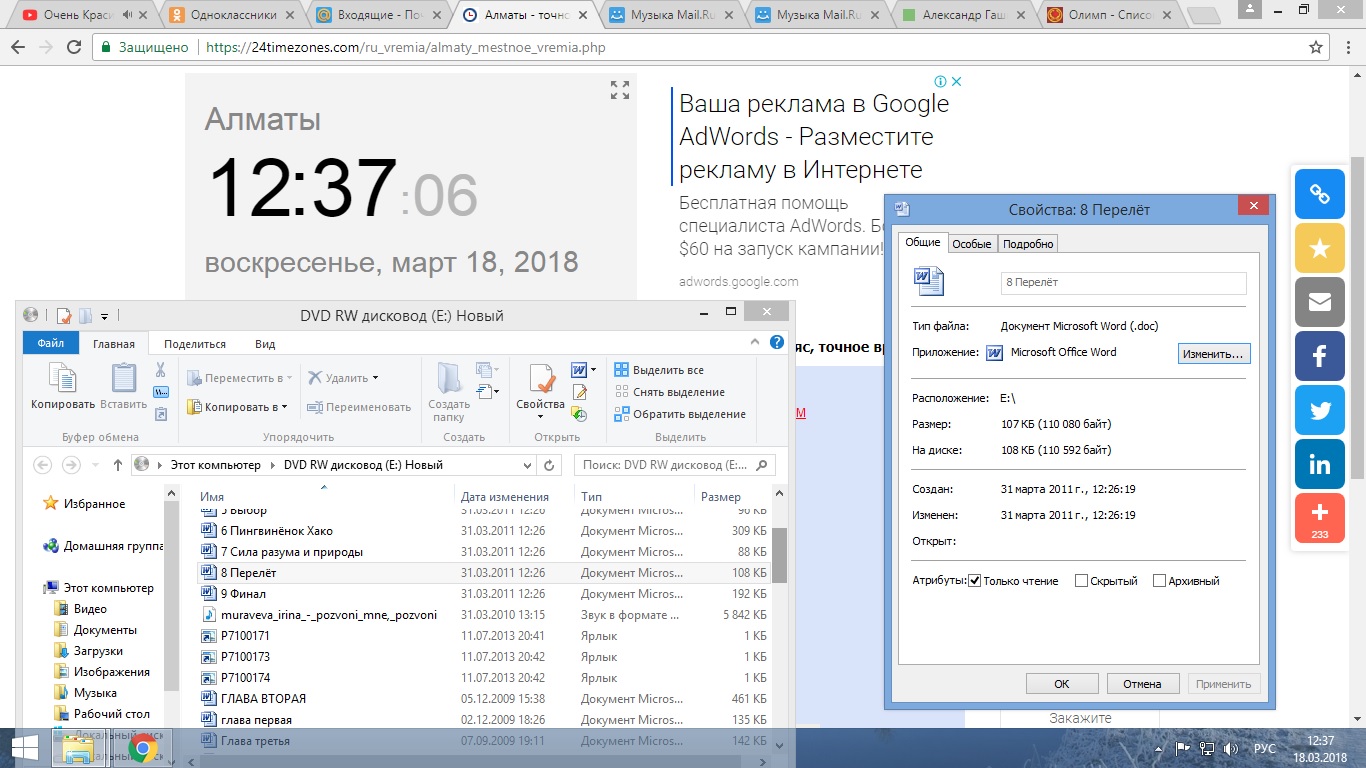Open Музыка folder in navigation pane
Viewport: 1366px width, 768px height.
coord(95,693)
